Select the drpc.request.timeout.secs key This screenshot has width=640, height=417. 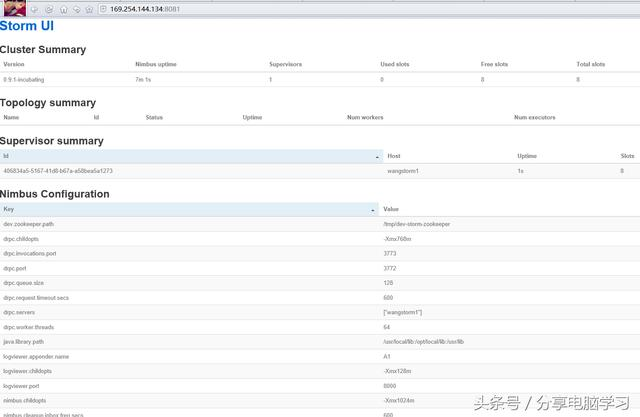tap(36, 297)
